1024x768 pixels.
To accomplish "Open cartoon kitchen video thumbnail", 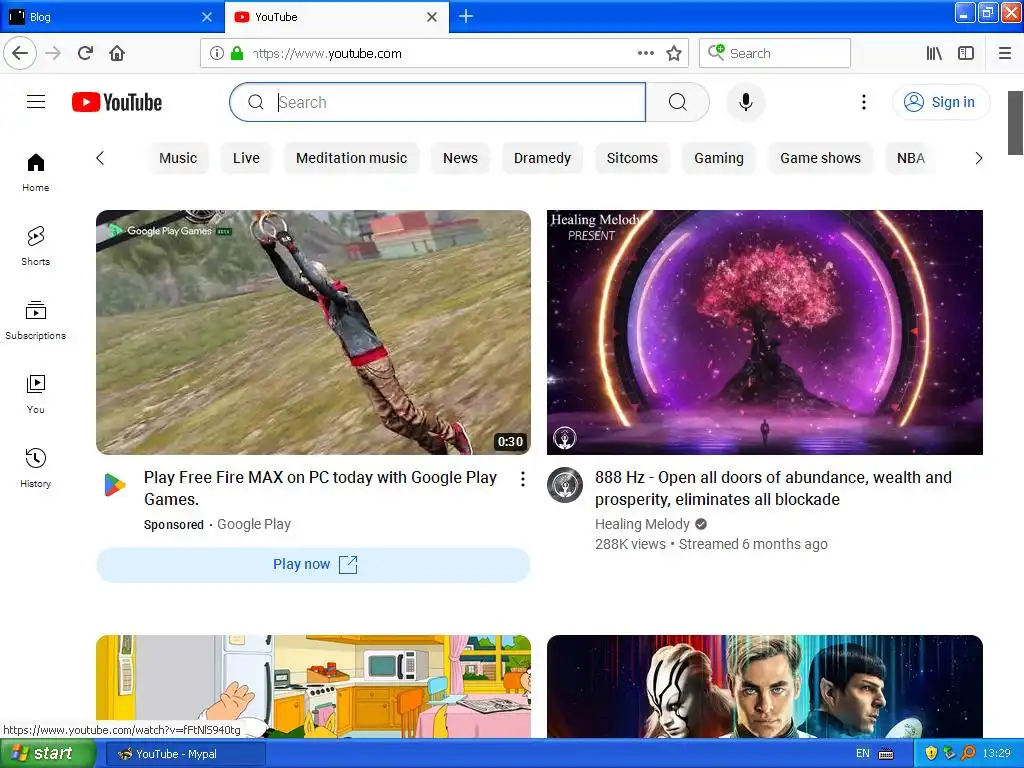I will pyautogui.click(x=313, y=686).
